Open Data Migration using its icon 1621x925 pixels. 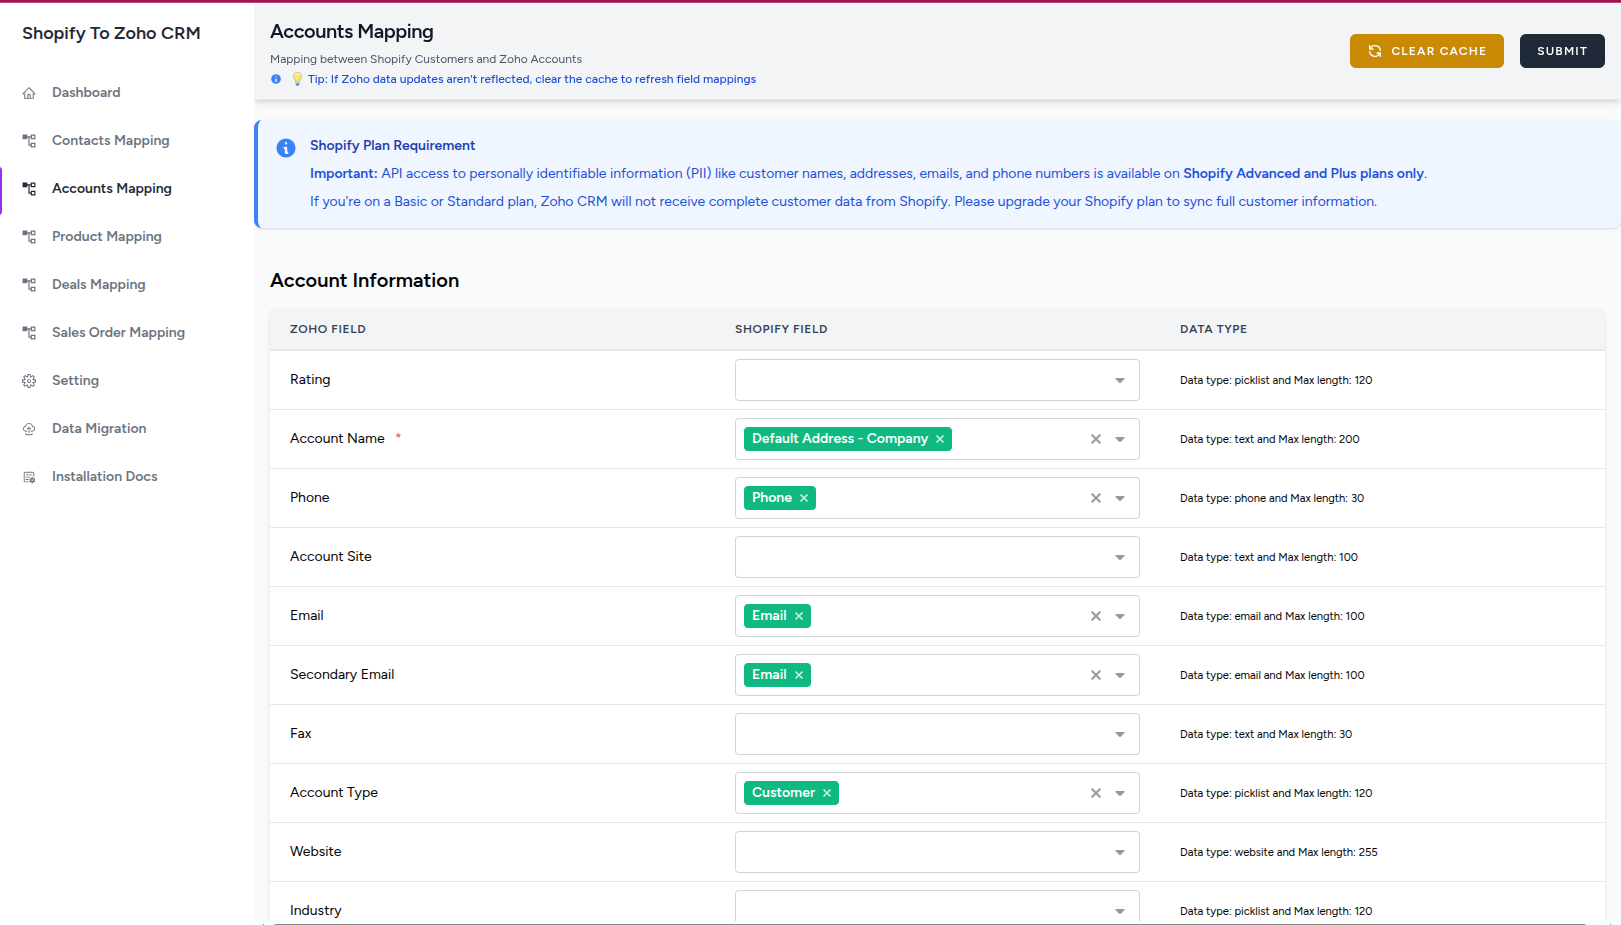(x=30, y=428)
